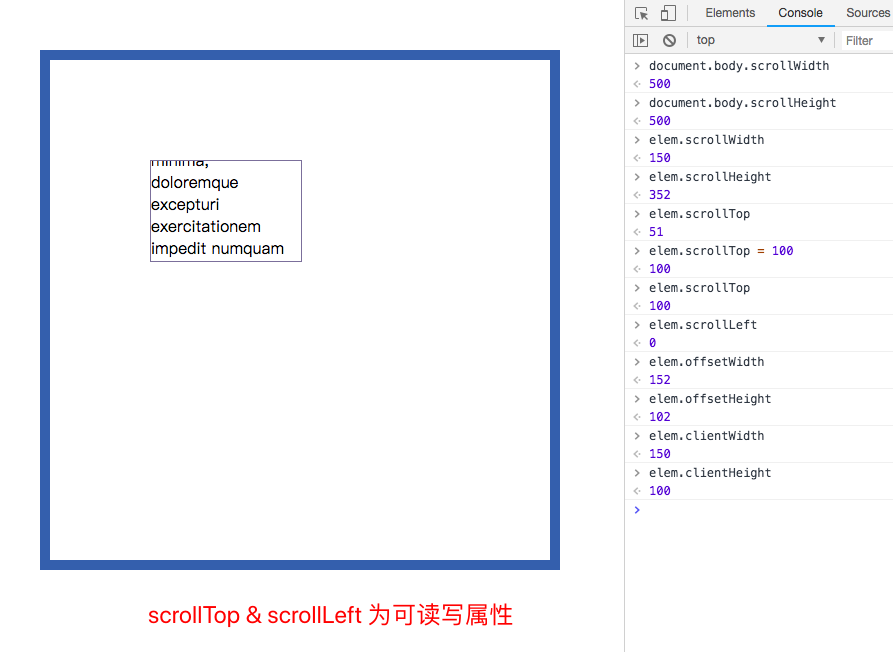Click the elem.scrollLeft console entry
Screen dimensions: 893x652
[702, 325]
